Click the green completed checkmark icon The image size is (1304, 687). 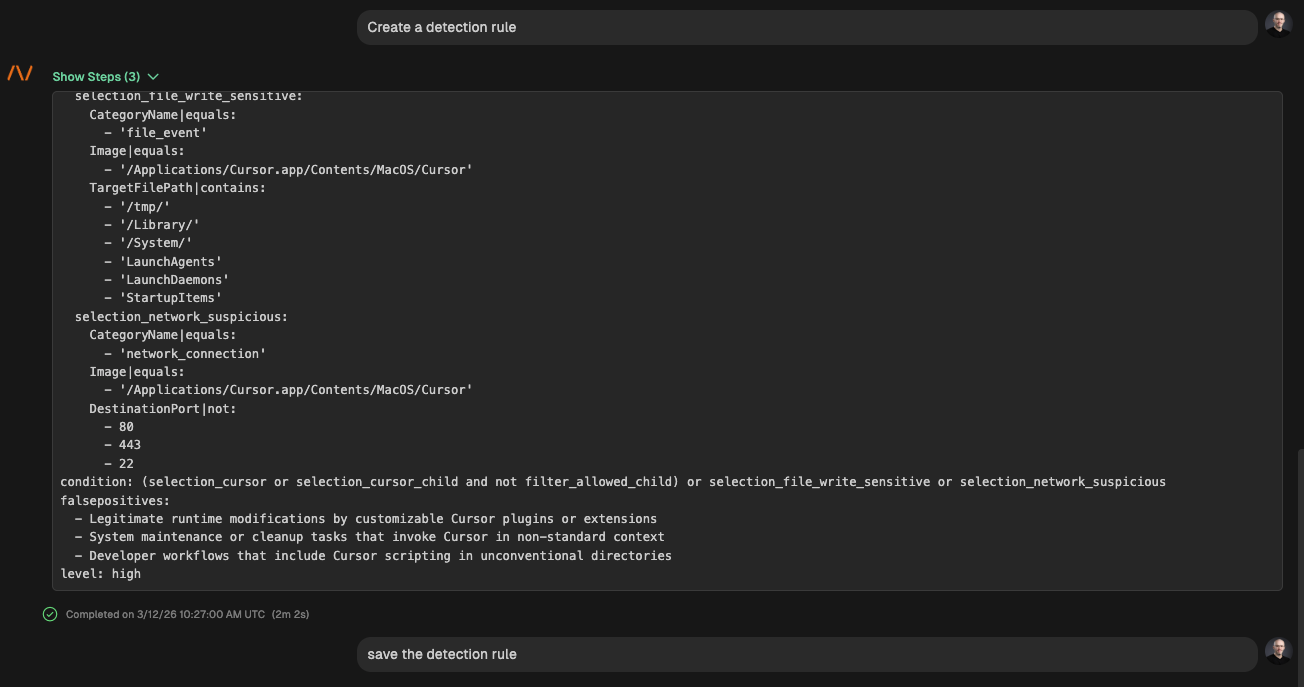[x=50, y=614]
